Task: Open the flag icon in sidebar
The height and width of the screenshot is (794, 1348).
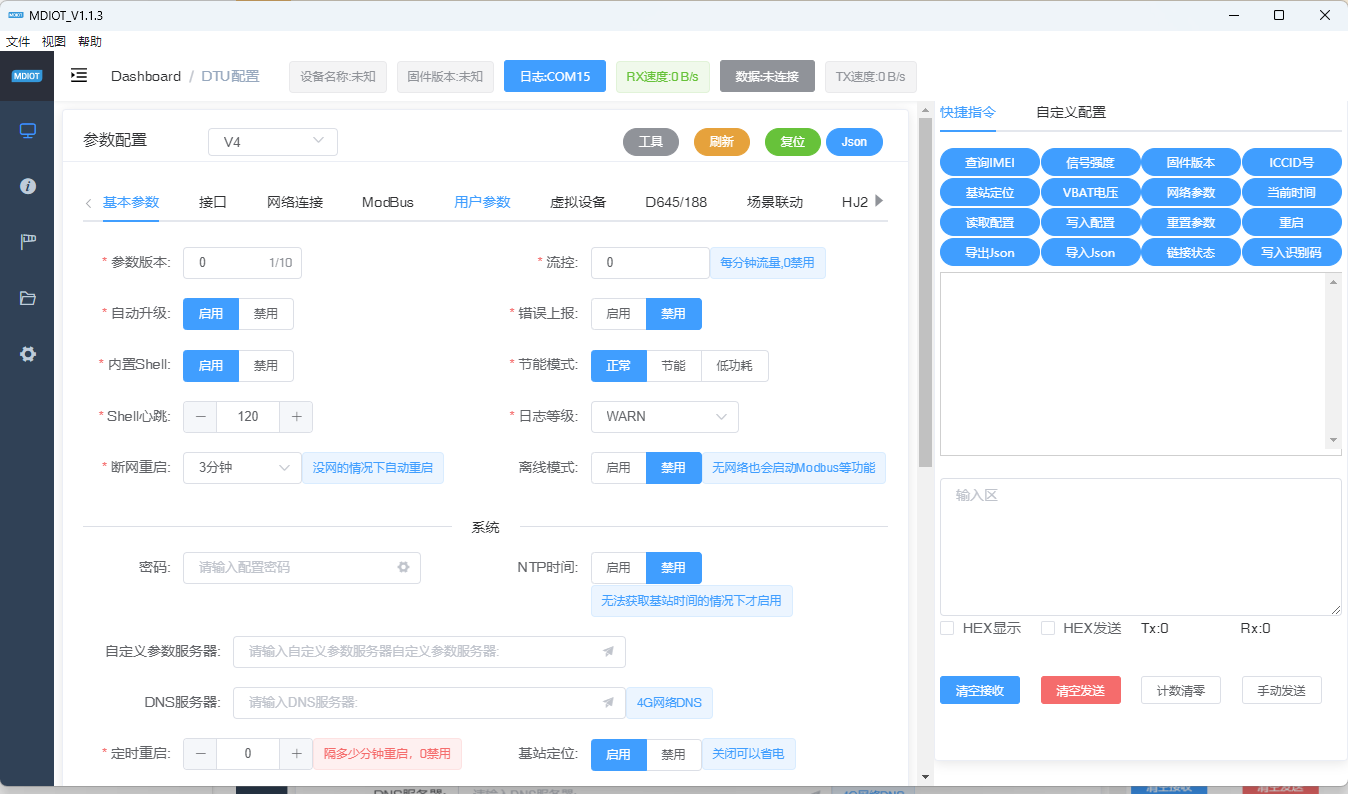Action: [x=28, y=242]
